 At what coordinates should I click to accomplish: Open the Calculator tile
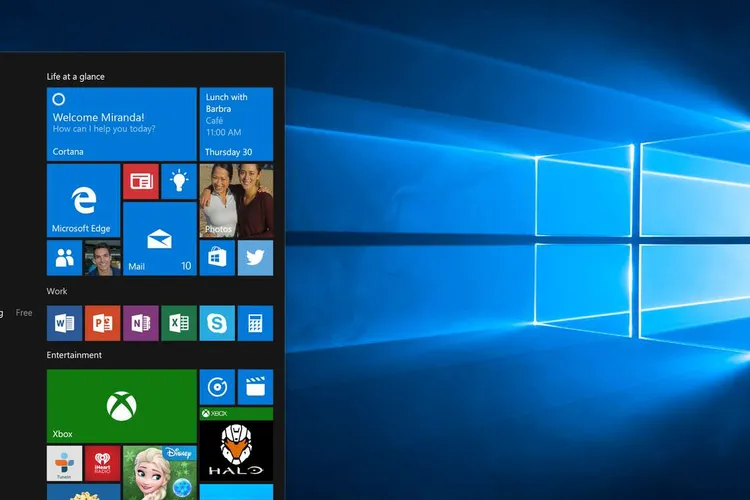pos(255,323)
